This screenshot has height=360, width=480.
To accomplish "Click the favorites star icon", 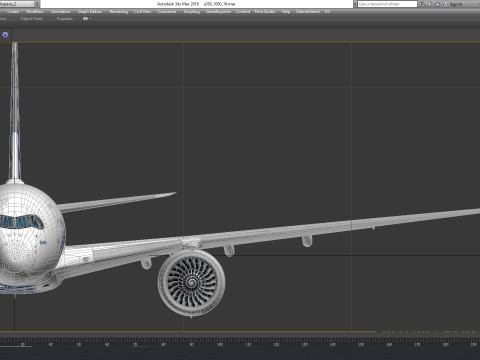I will [437, 4].
